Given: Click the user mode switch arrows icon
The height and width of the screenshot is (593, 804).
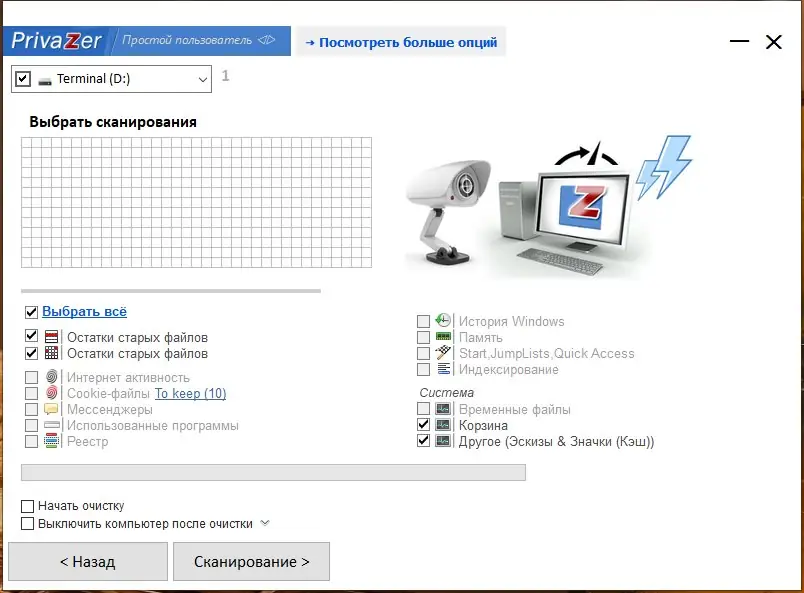Looking at the screenshot, I should [267, 40].
